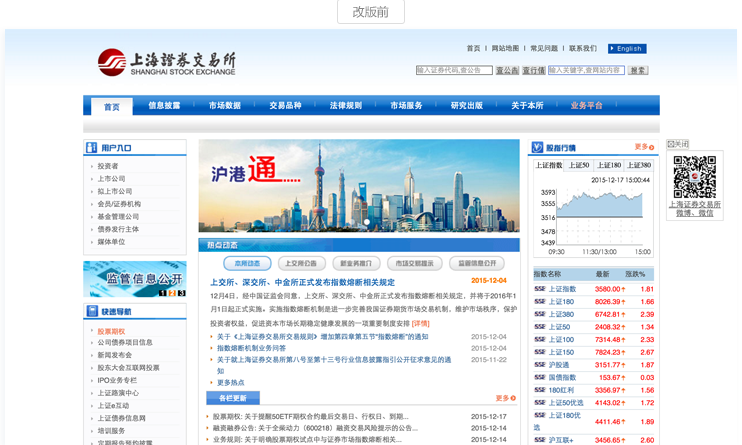Click the Shanghai Stock Exchange logo
The width and height of the screenshot is (742, 445).
[x=167, y=62]
